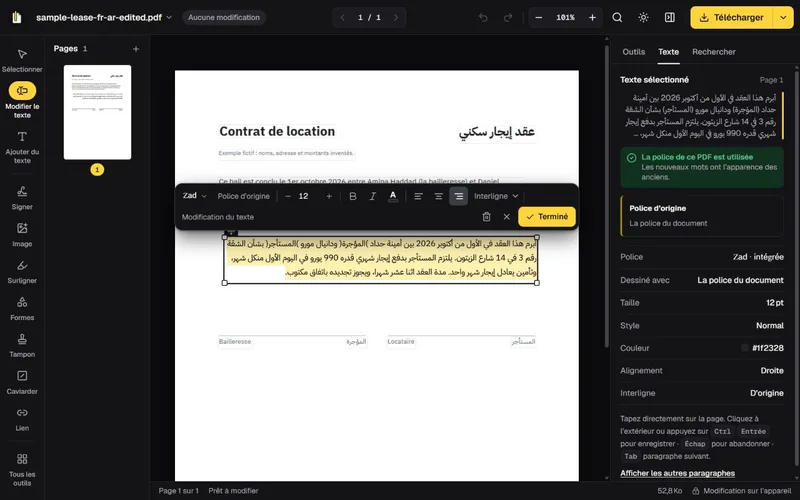Go to previous page arrow
800x500 pixels.
pyautogui.click(x=342, y=17)
